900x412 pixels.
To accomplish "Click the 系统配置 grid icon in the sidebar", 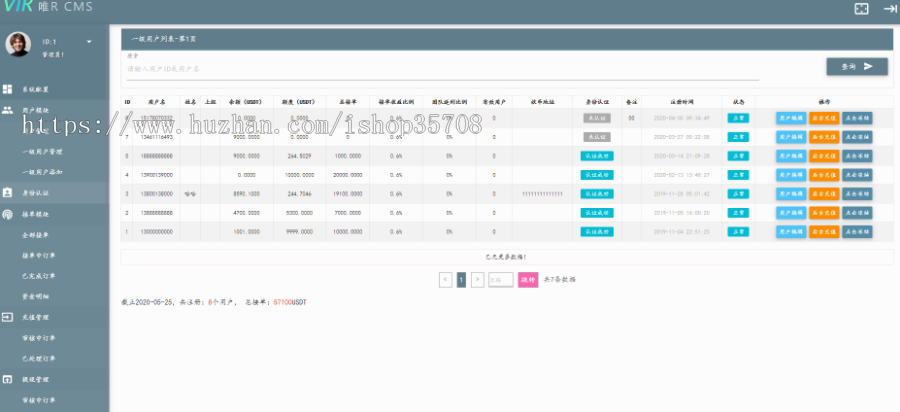I will pos(8,90).
